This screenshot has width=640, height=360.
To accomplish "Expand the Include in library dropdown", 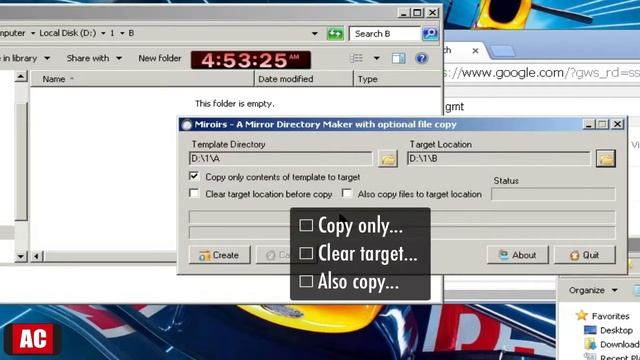I will click(47, 58).
